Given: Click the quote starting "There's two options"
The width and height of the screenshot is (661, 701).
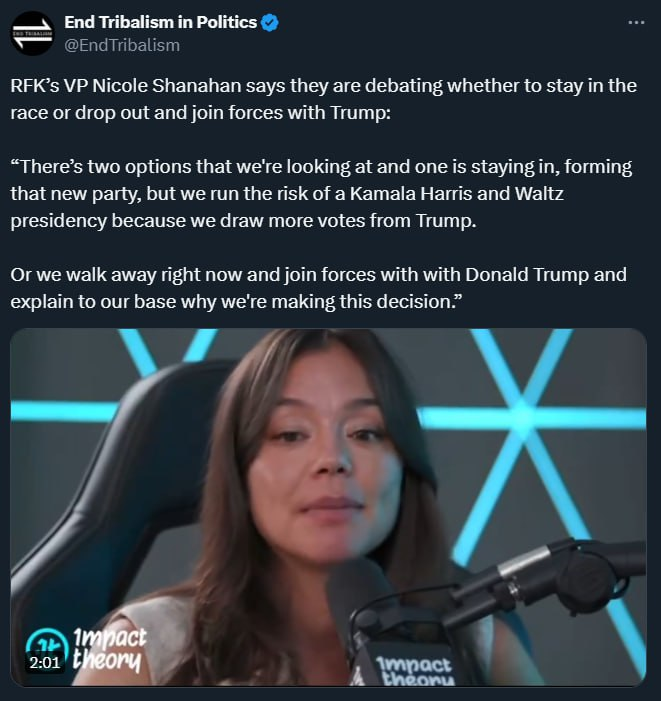Looking at the screenshot, I should (321, 194).
